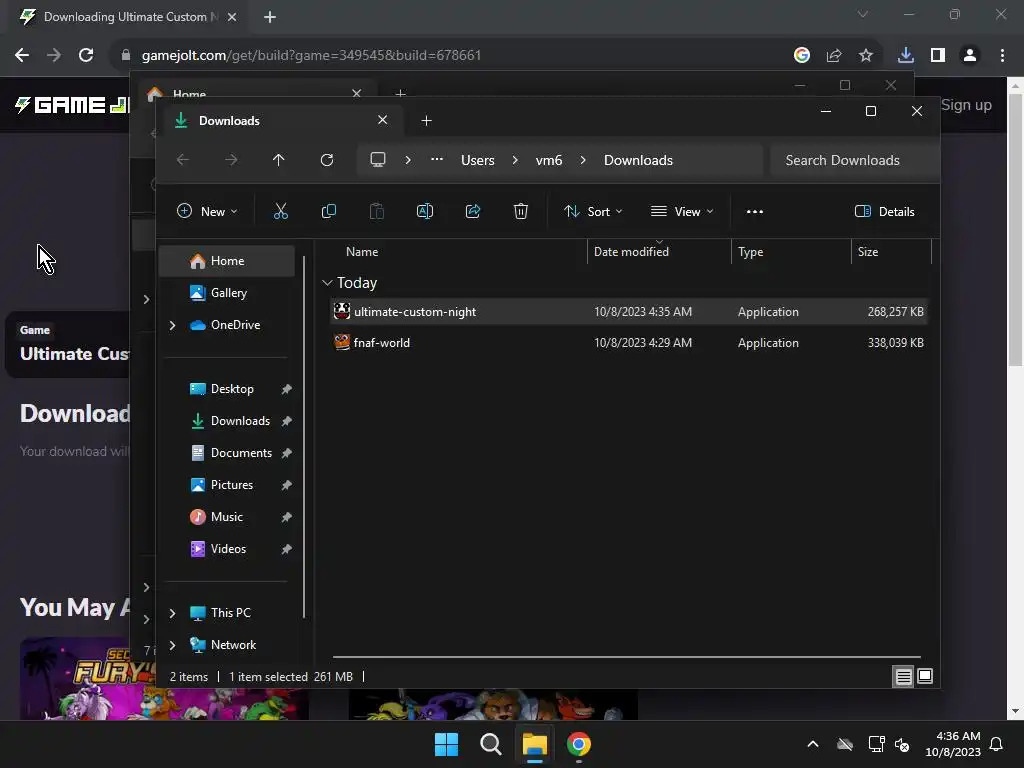The width and height of the screenshot is (1024, 768).
Task: Open the New dropdown
Action: tap(207, 212)
